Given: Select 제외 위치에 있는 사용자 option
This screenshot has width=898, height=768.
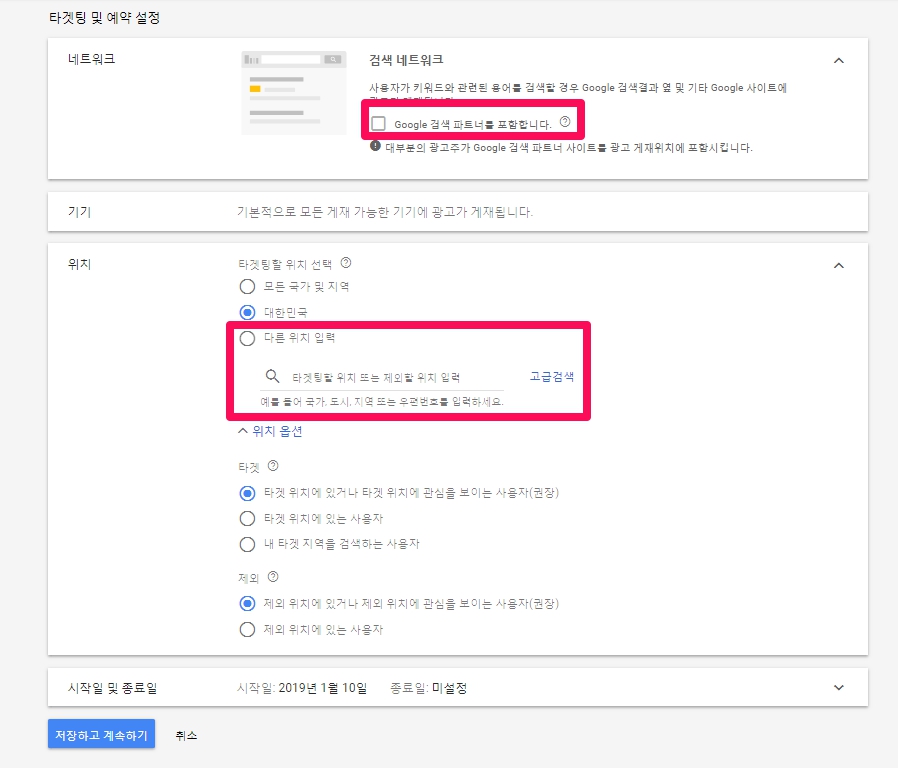Looking at the screenshot, I should click(x=247, y=630).
